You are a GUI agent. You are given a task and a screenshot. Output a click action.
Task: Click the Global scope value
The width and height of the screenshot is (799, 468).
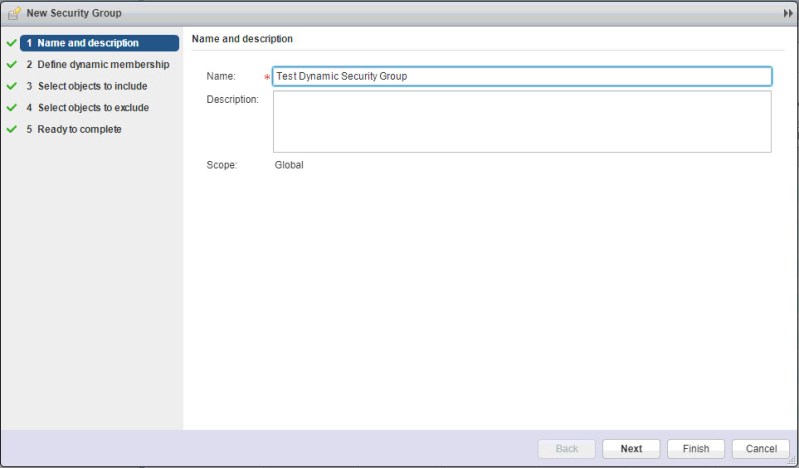coord(289,165)
